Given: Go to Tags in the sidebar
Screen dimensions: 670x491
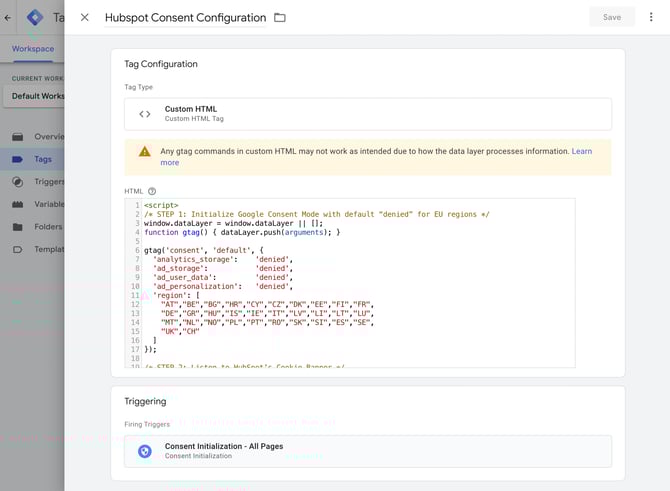Looking at the screenshot, I should point(42,159).
